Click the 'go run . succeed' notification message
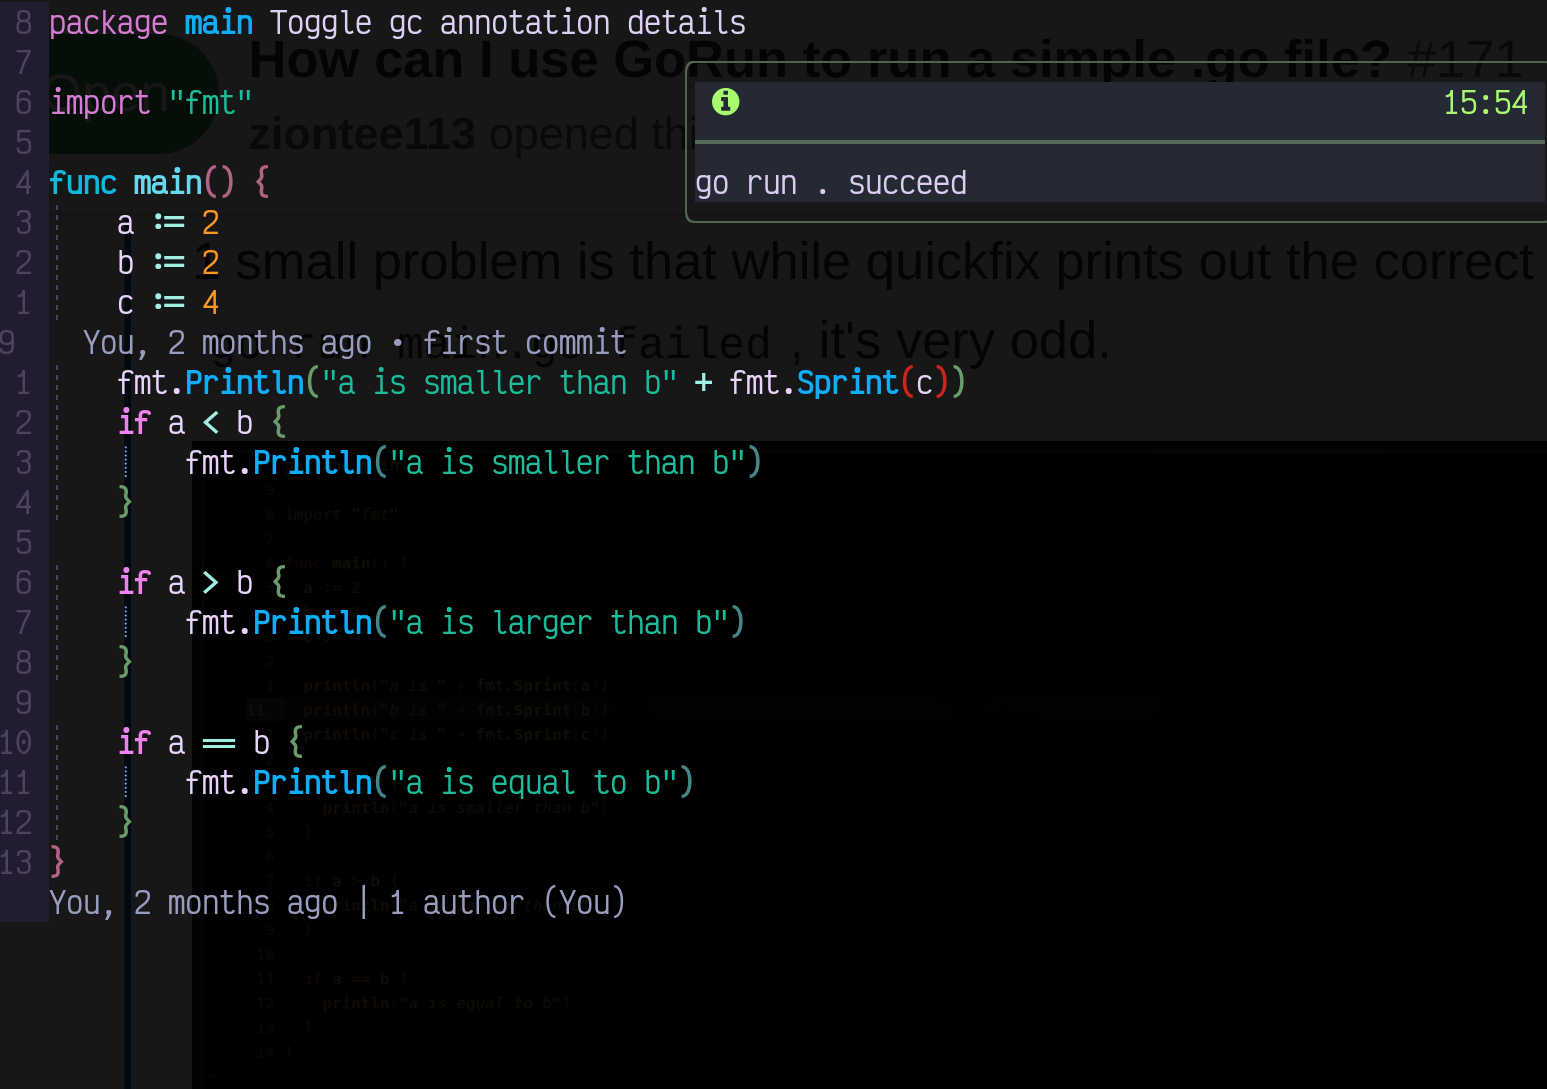The height and width of the screenshot is (1089, 1547). click(x=831, y=182)
